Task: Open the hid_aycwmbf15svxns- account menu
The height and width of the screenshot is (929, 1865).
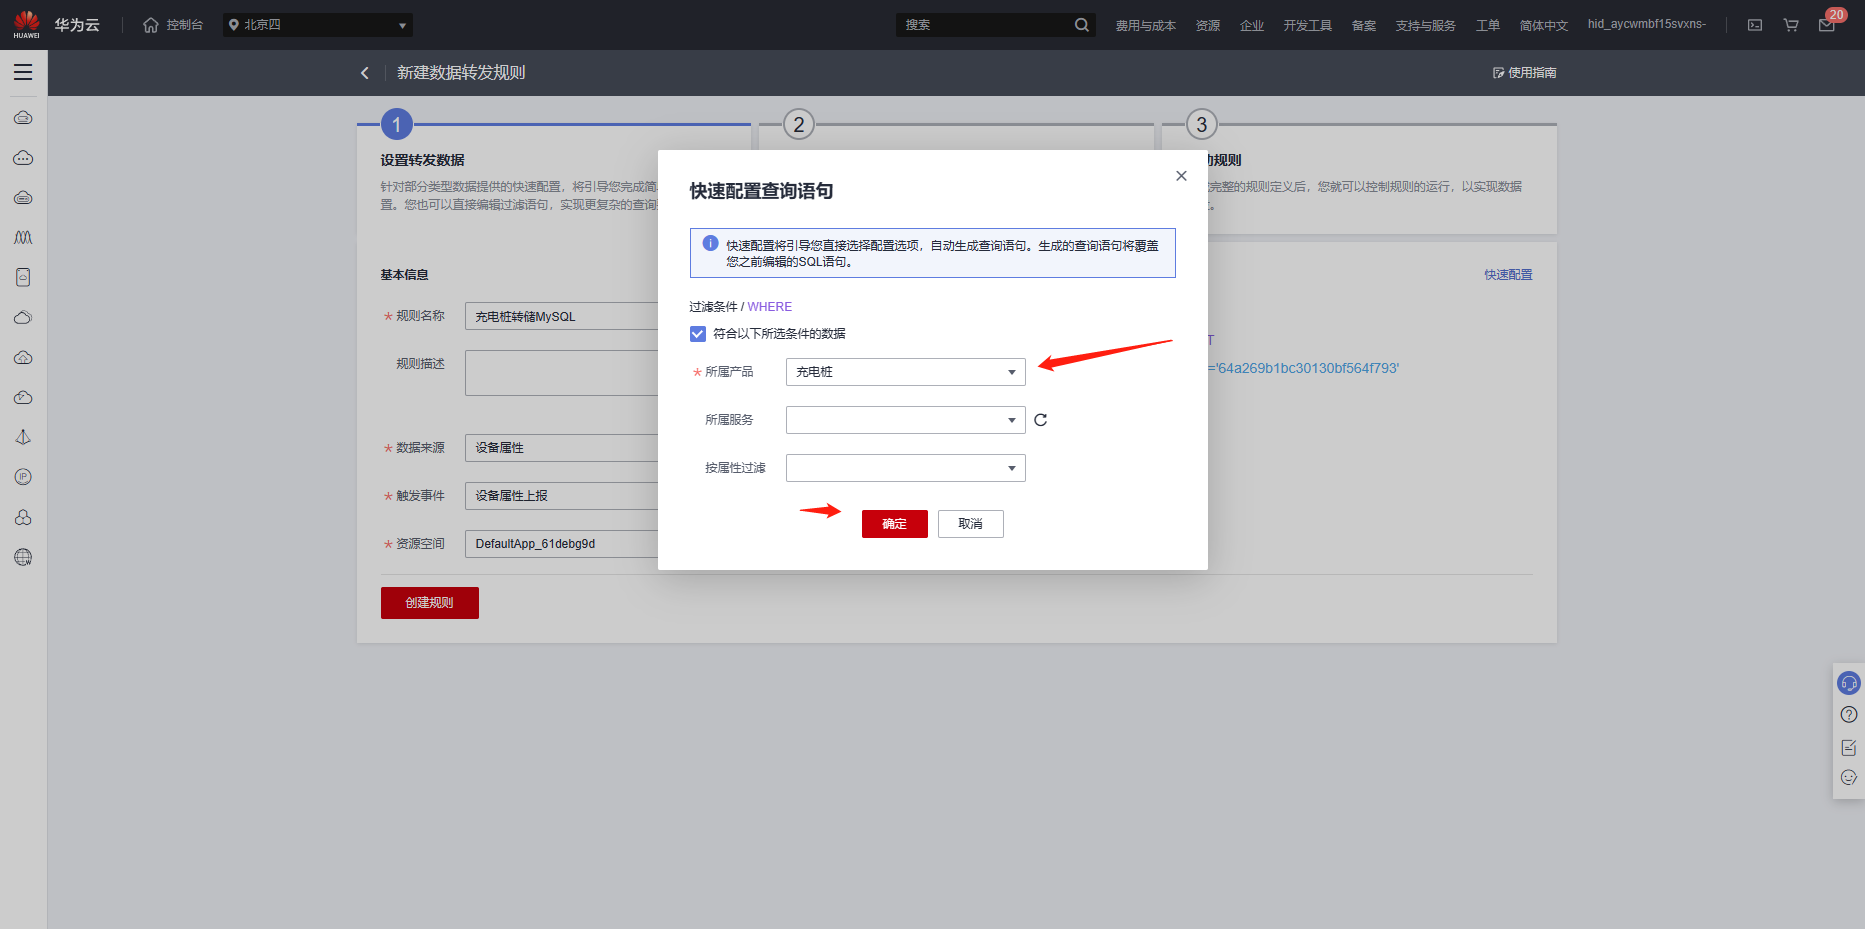Action: (1646, 24)
